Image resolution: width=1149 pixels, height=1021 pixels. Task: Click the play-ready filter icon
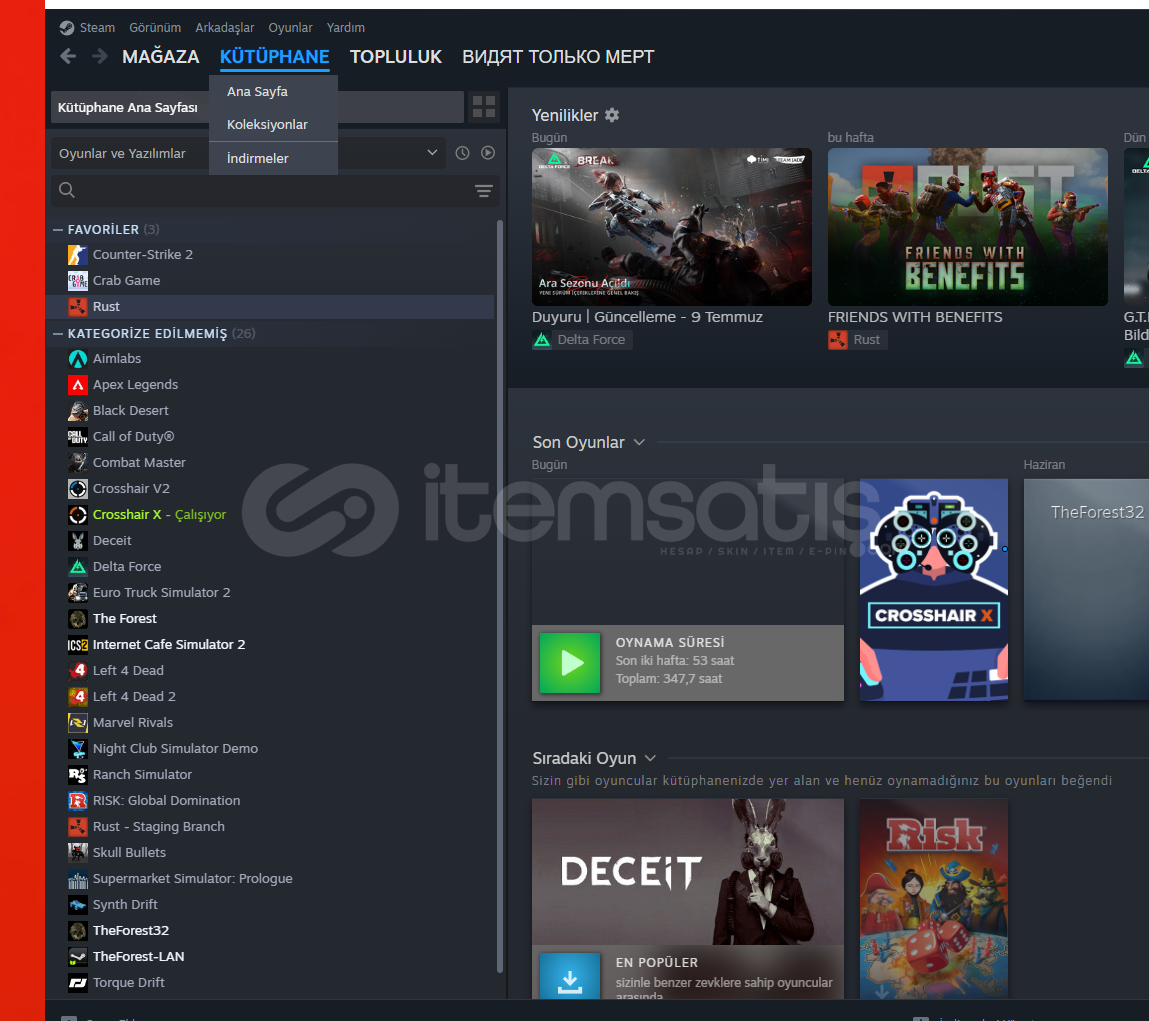[x=488, y=153]
